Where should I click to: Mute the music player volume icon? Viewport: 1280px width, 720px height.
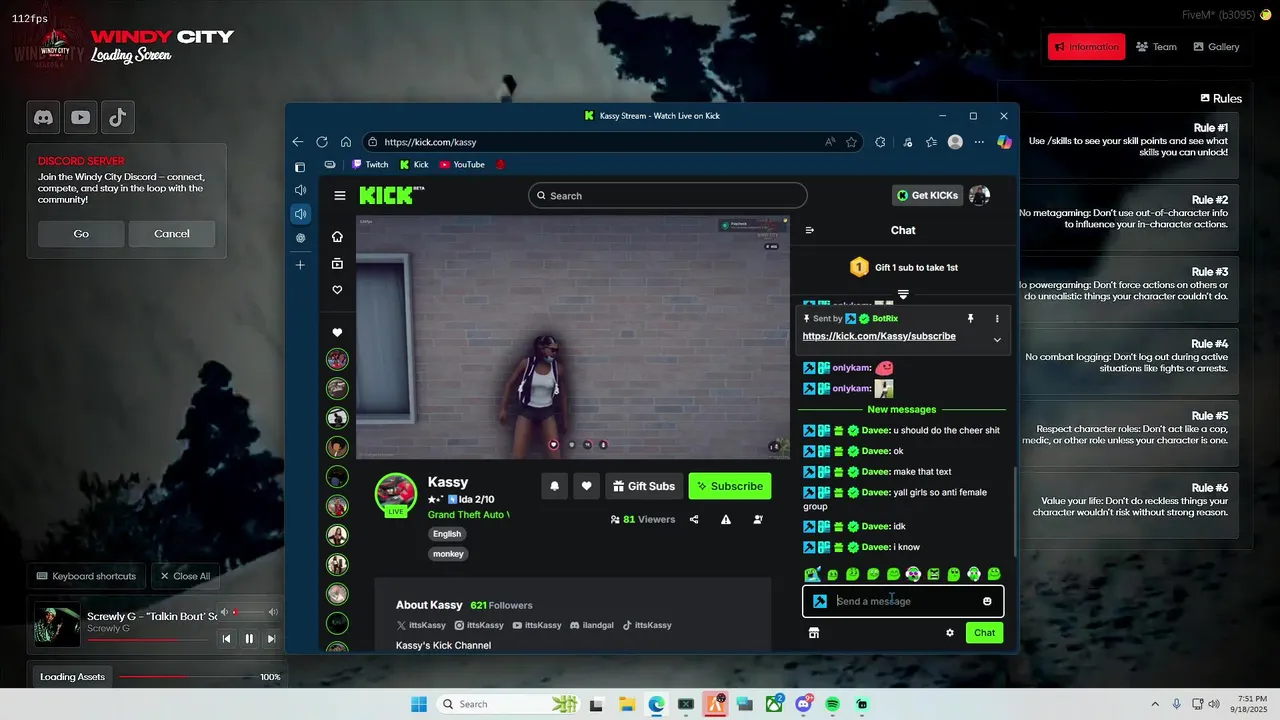(x=225, y=612)
